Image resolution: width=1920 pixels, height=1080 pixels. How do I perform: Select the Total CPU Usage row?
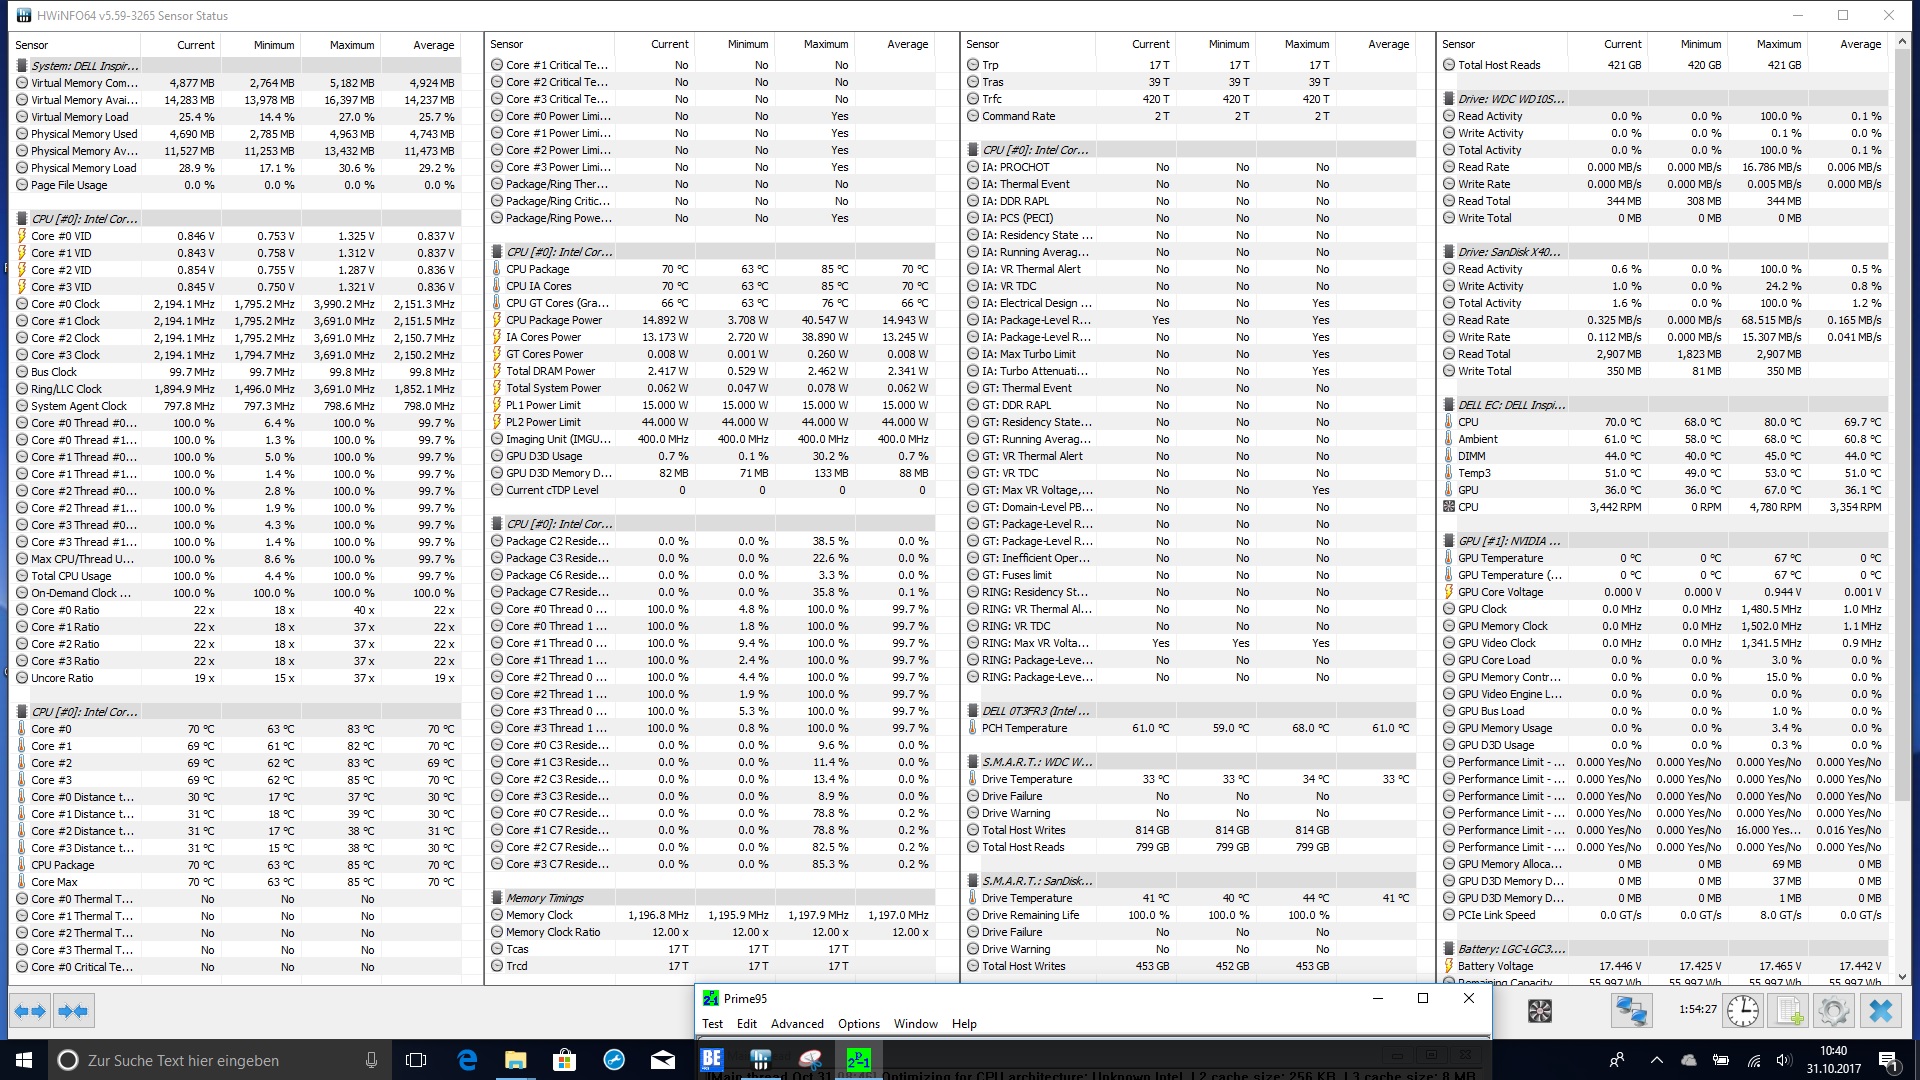237,576
